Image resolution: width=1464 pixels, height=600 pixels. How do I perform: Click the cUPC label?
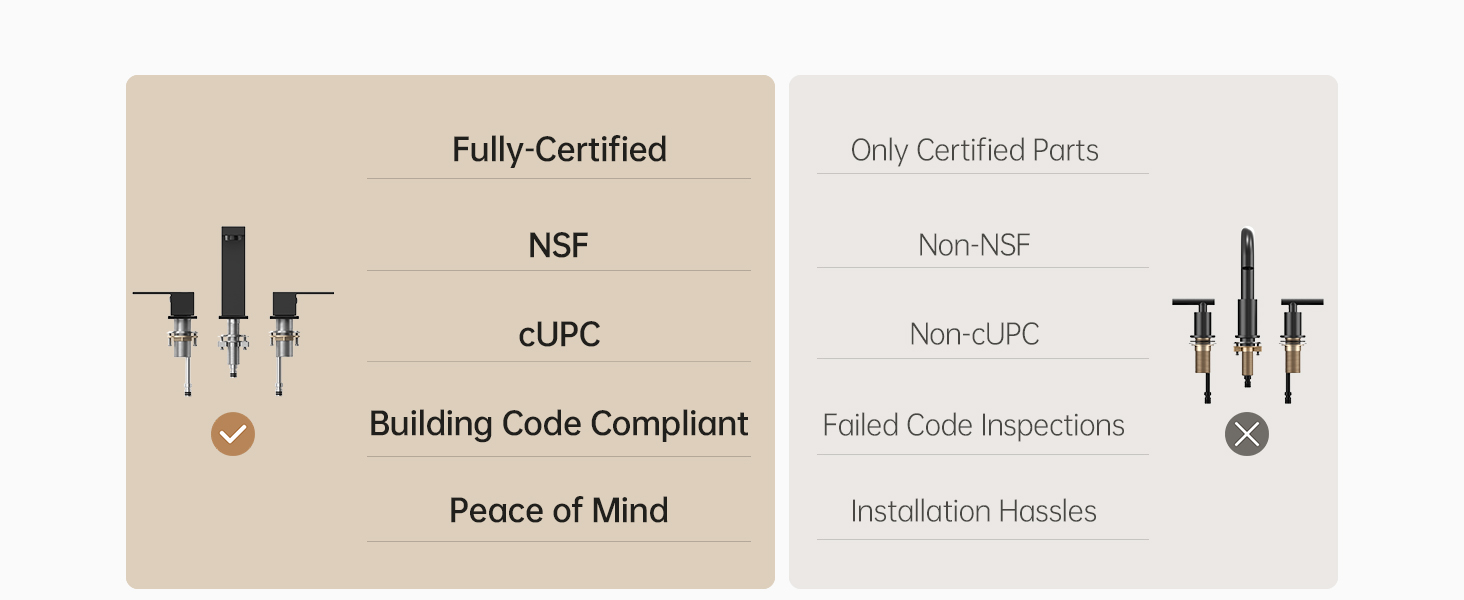[x=559, y=334]
